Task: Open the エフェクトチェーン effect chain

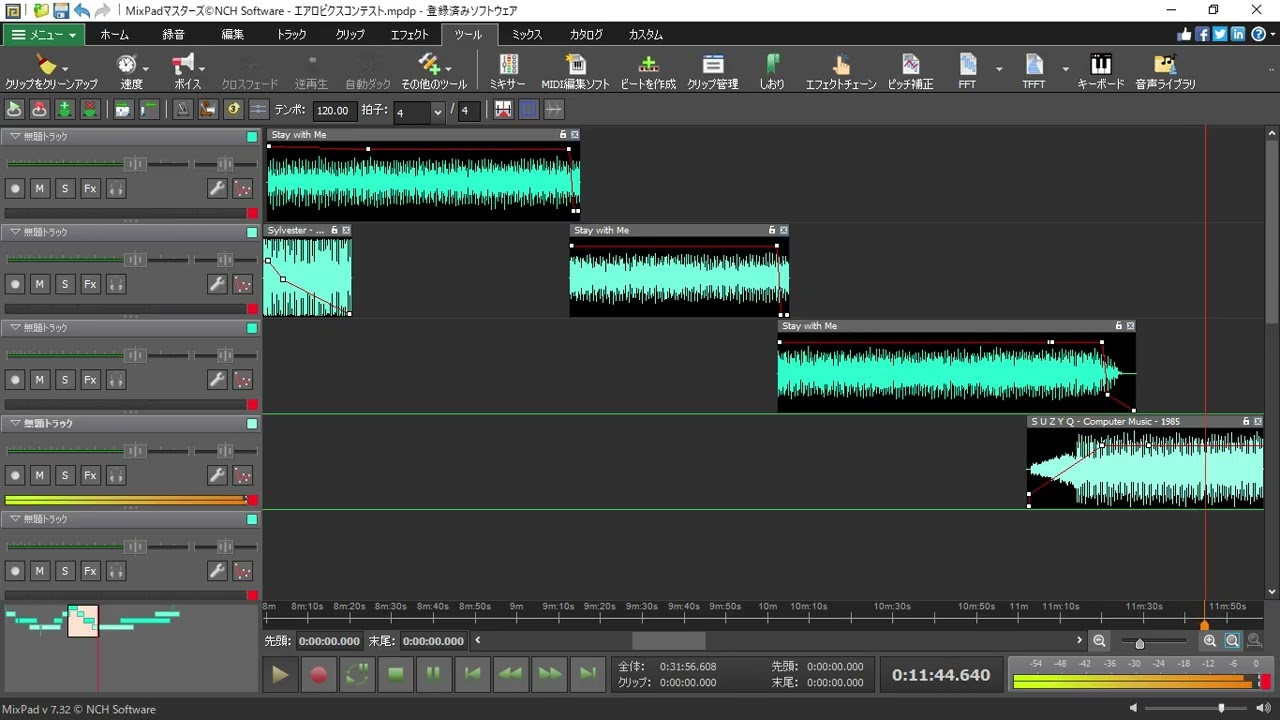Action: [841, 71]
